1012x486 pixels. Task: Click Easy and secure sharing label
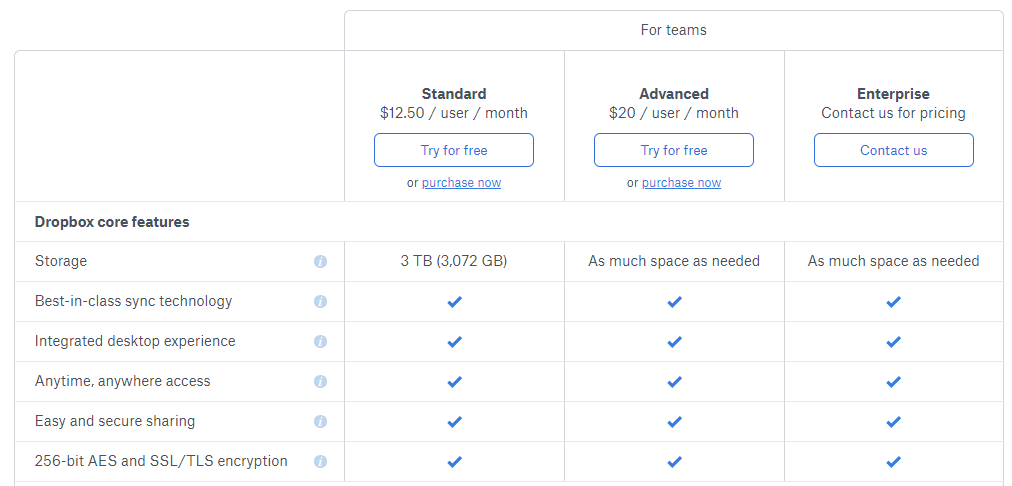pos(115,421)
